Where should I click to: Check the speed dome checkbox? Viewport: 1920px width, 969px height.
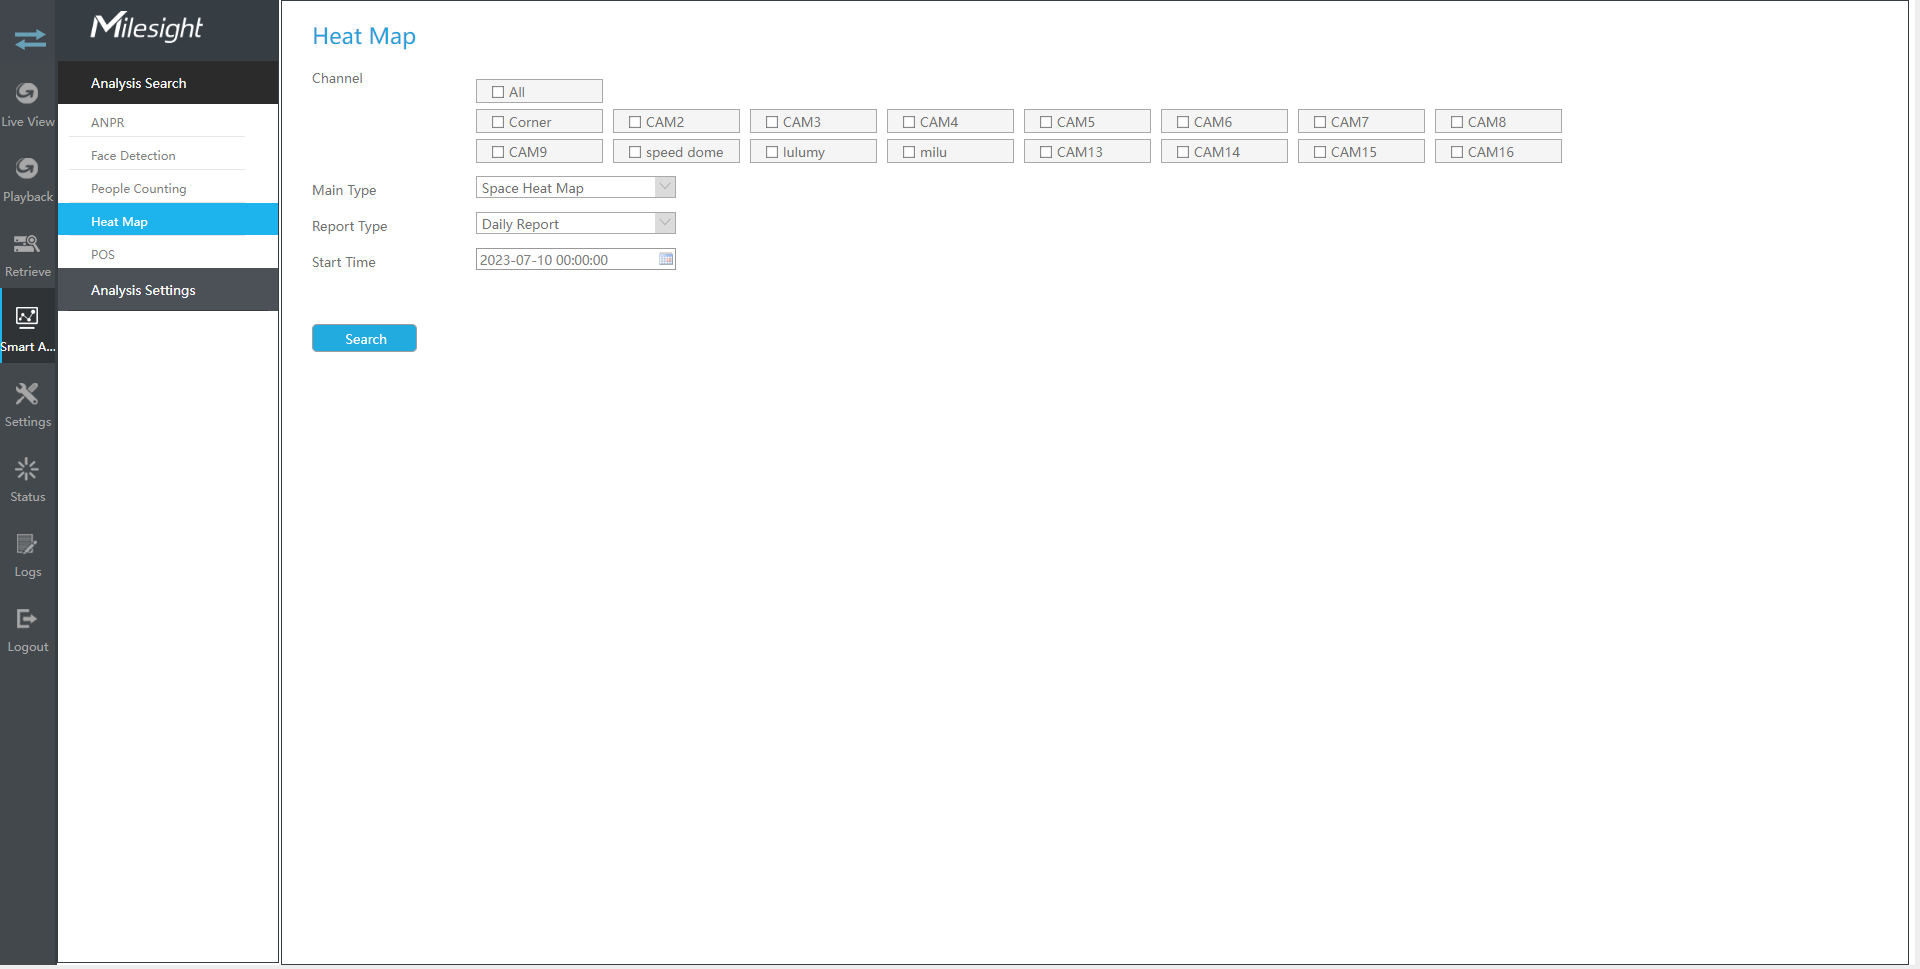click(x=635, y=152)
